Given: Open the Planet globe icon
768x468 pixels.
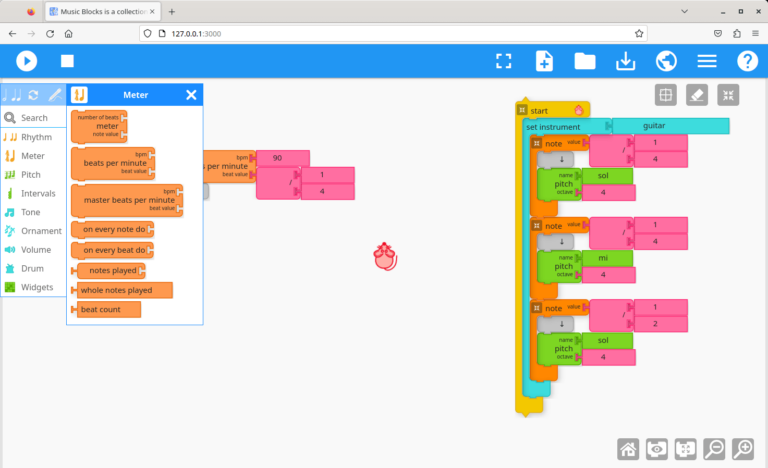Looking at the screenshot, I should [666, 61].
